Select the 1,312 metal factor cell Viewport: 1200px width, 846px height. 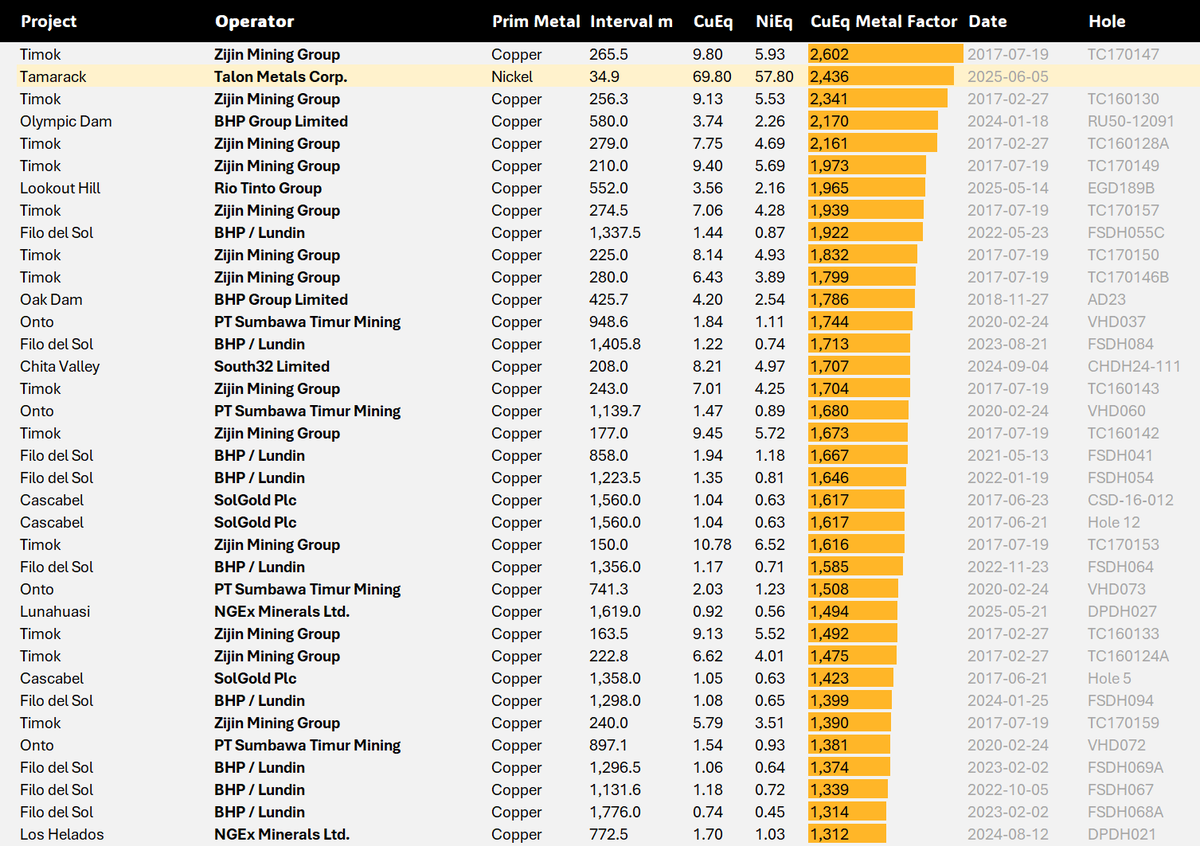coord(847,834)
